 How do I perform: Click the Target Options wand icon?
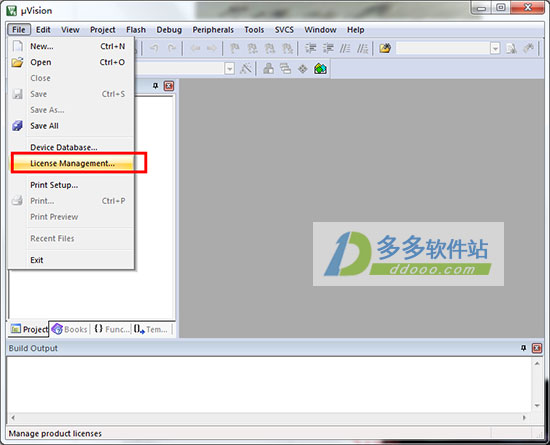(x=246, y=69)
